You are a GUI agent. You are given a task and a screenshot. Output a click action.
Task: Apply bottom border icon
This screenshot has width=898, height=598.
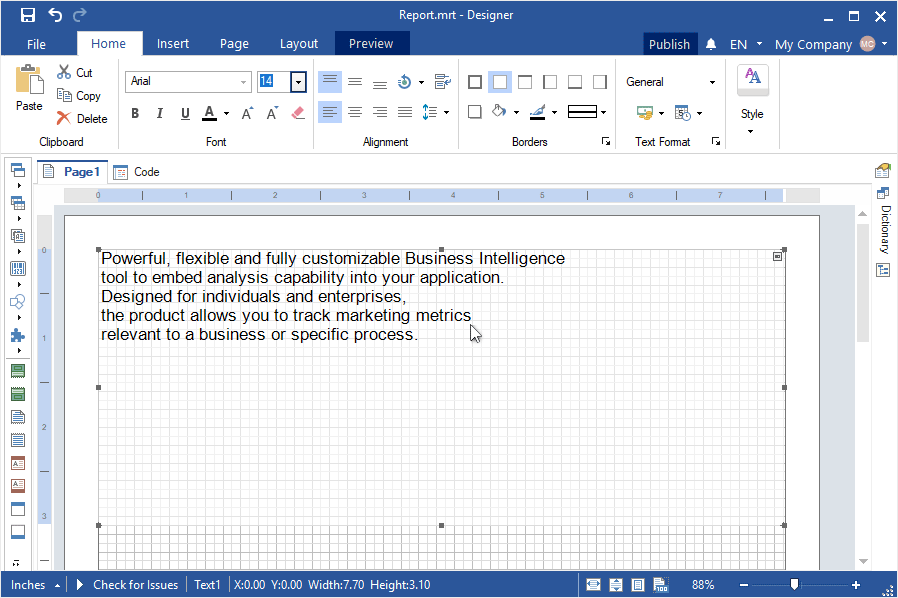click(x=575, y=82)
